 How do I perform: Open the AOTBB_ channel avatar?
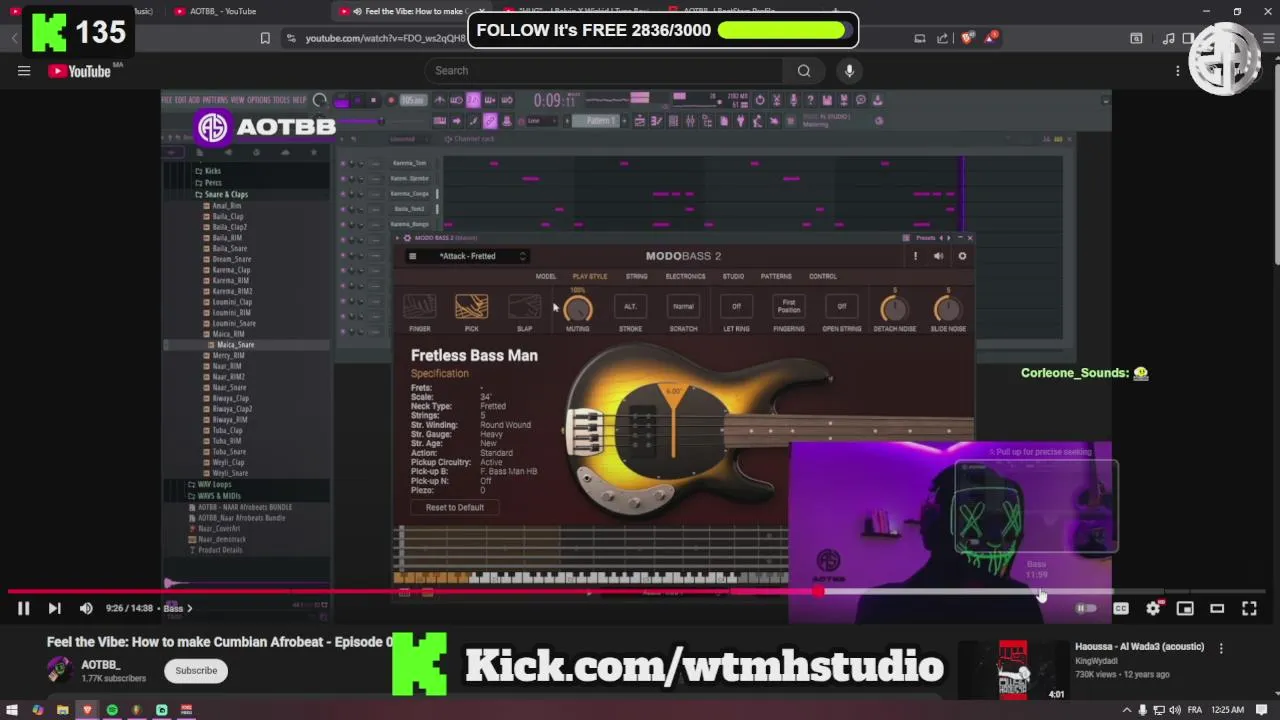tap(59, 670)
